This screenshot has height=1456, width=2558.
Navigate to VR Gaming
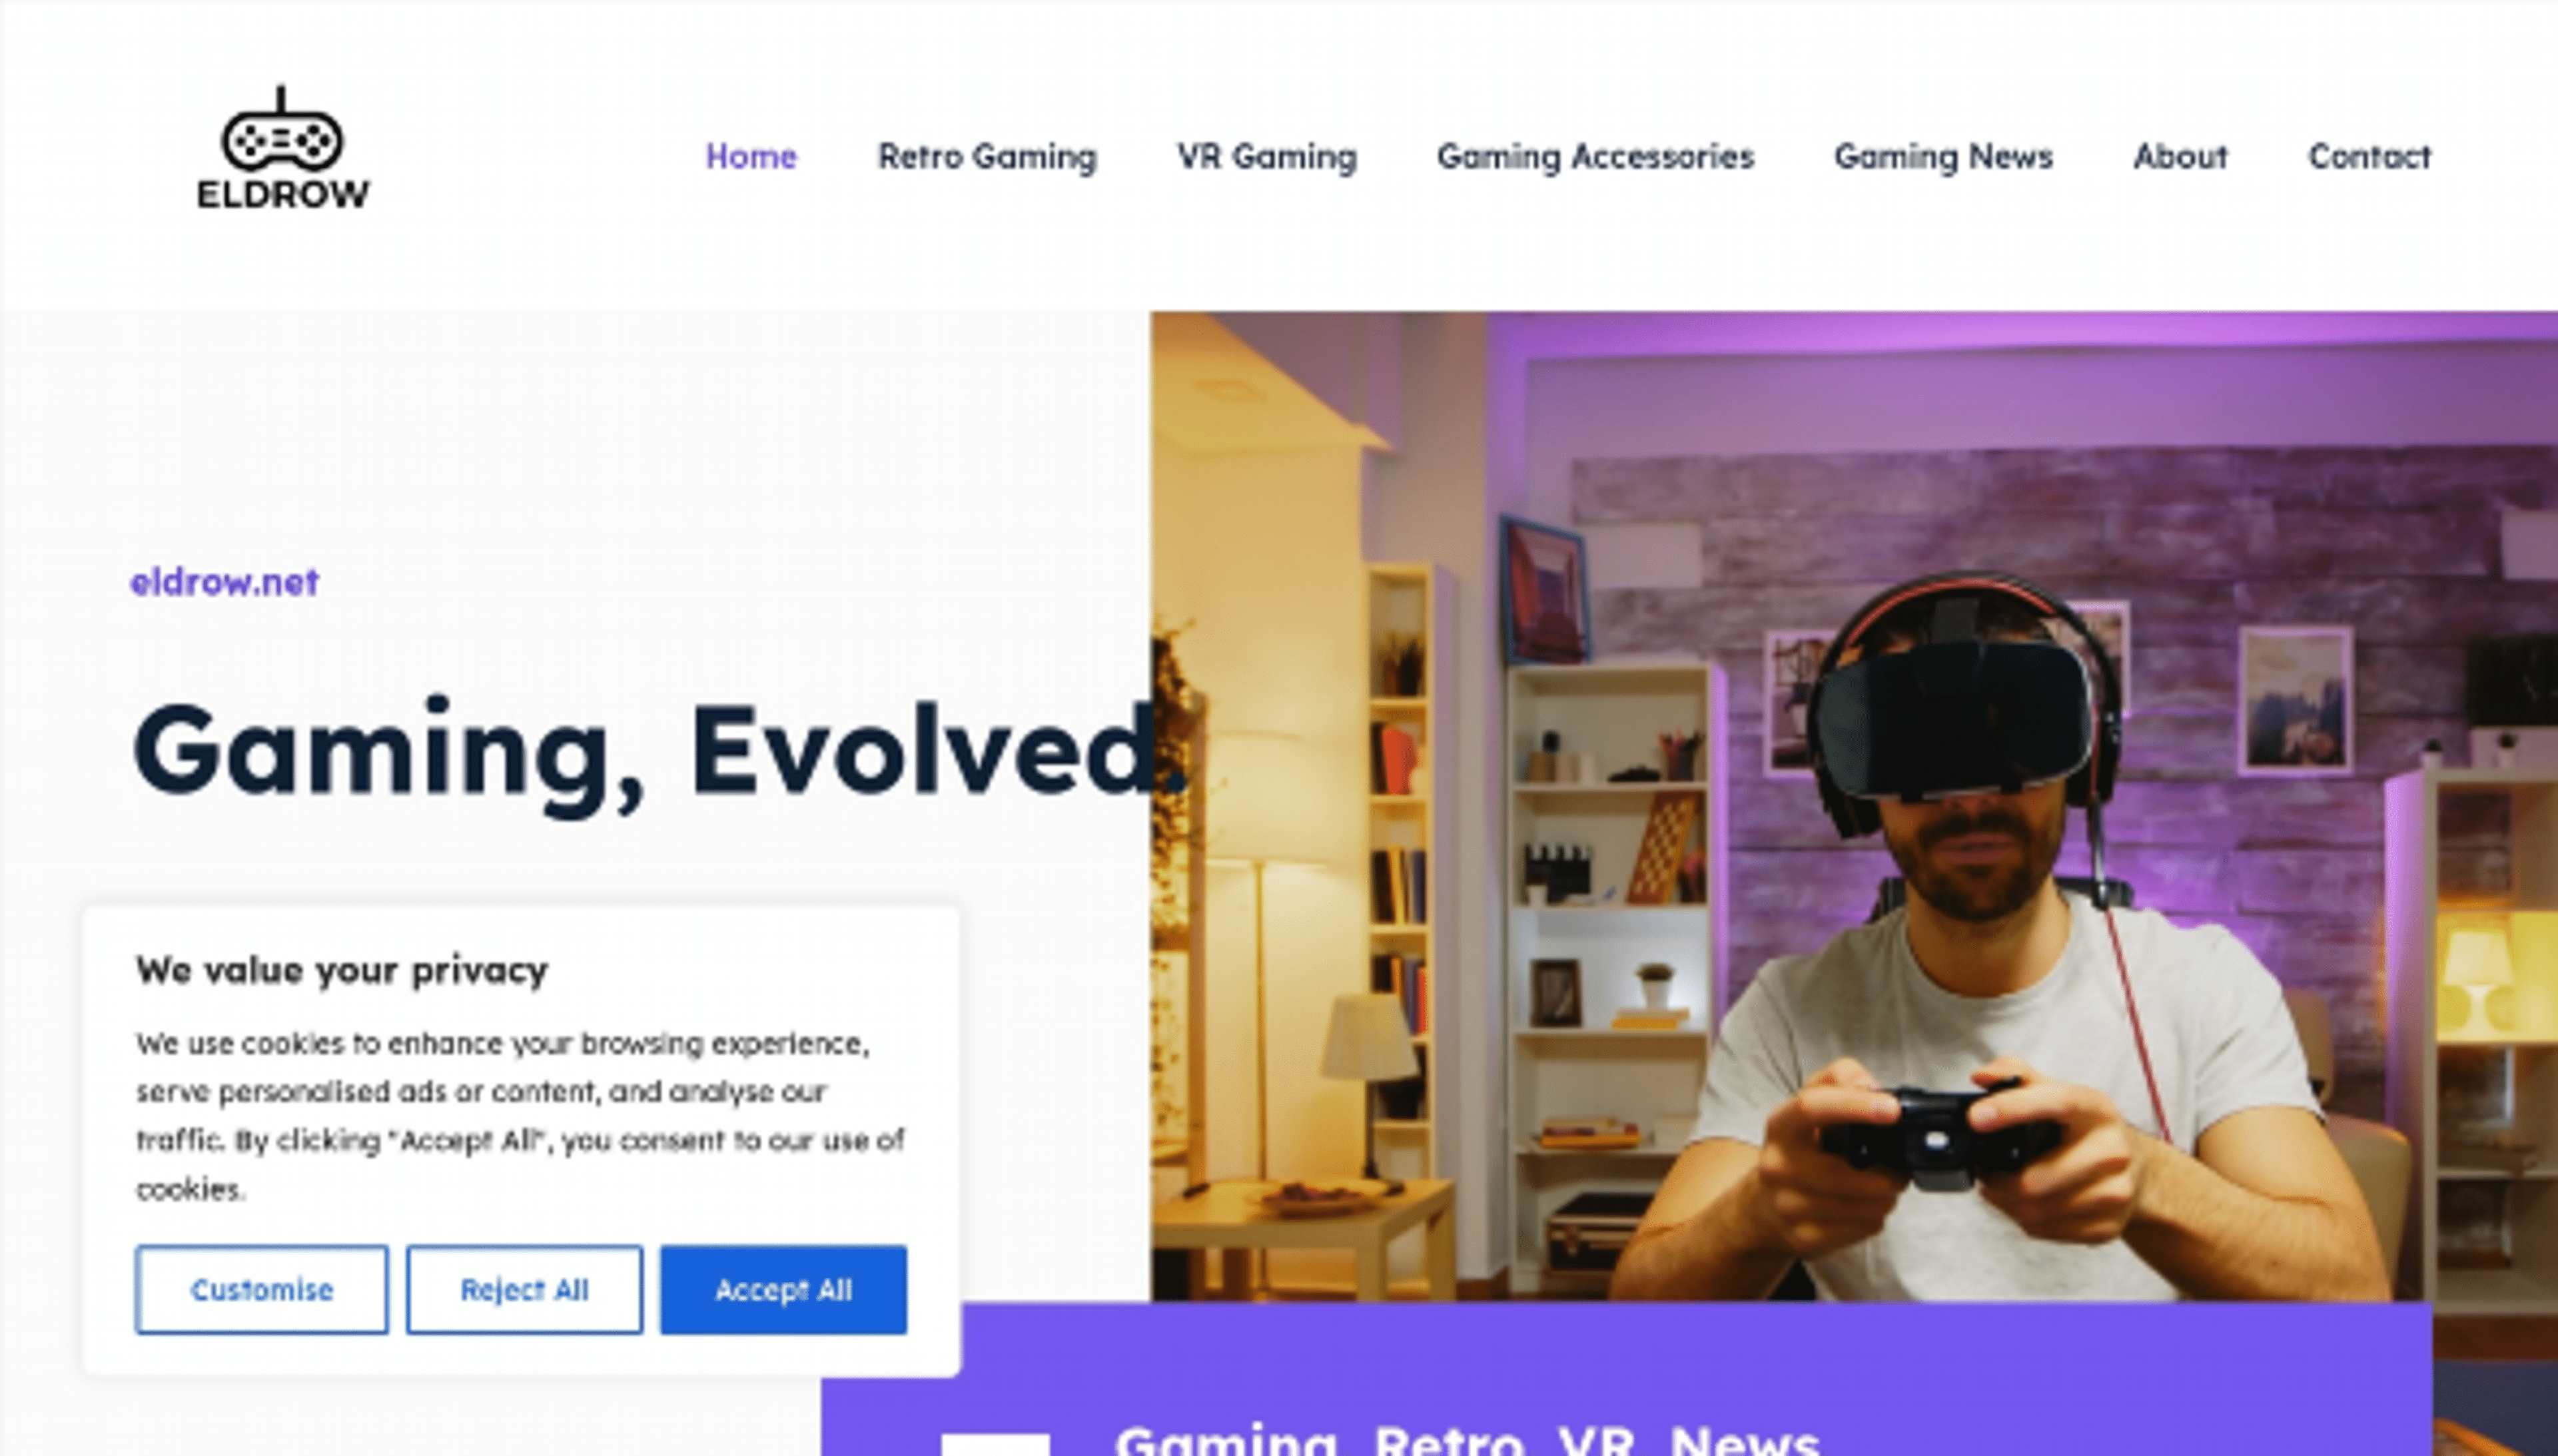coord(1266,157)
